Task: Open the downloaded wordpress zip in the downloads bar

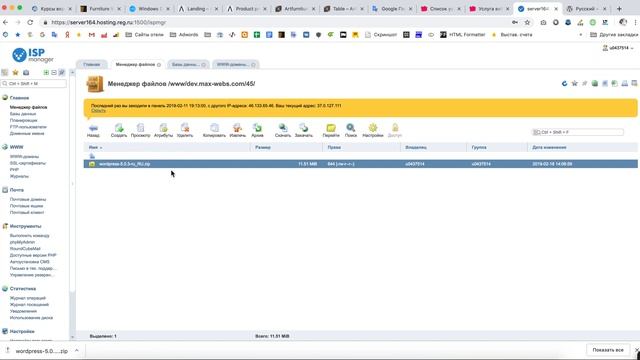Action: [x=41, y=351]
